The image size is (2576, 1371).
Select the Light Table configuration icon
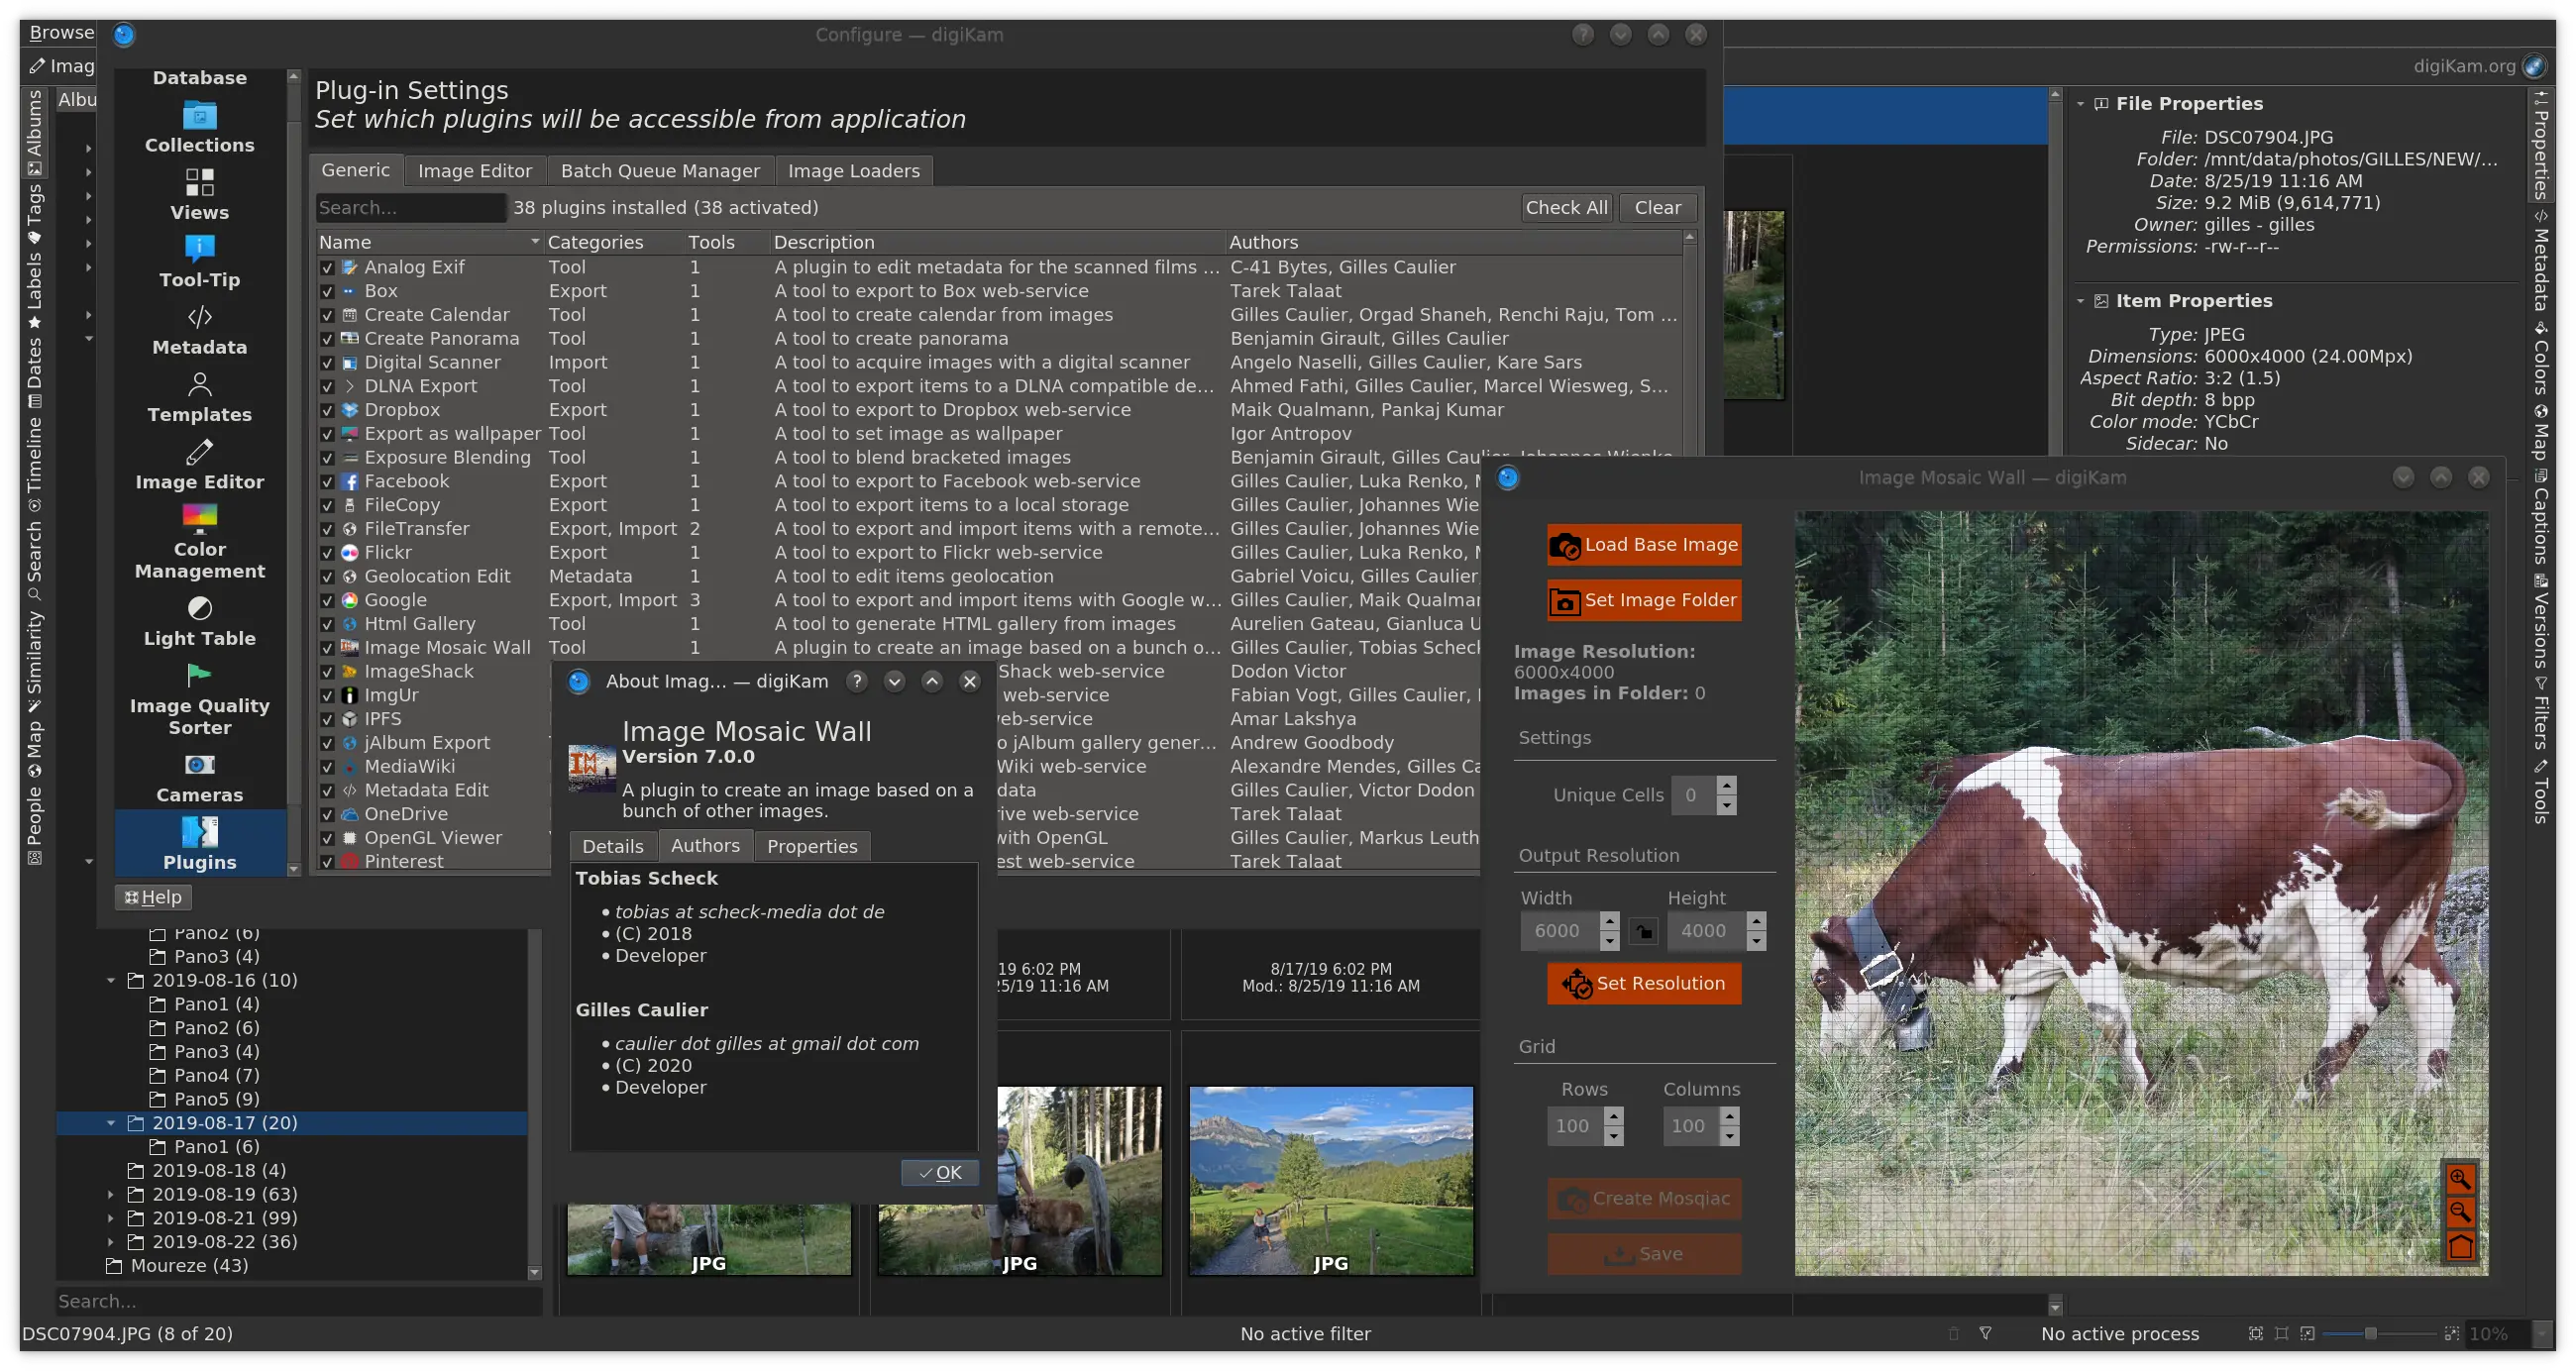[199, 608]
